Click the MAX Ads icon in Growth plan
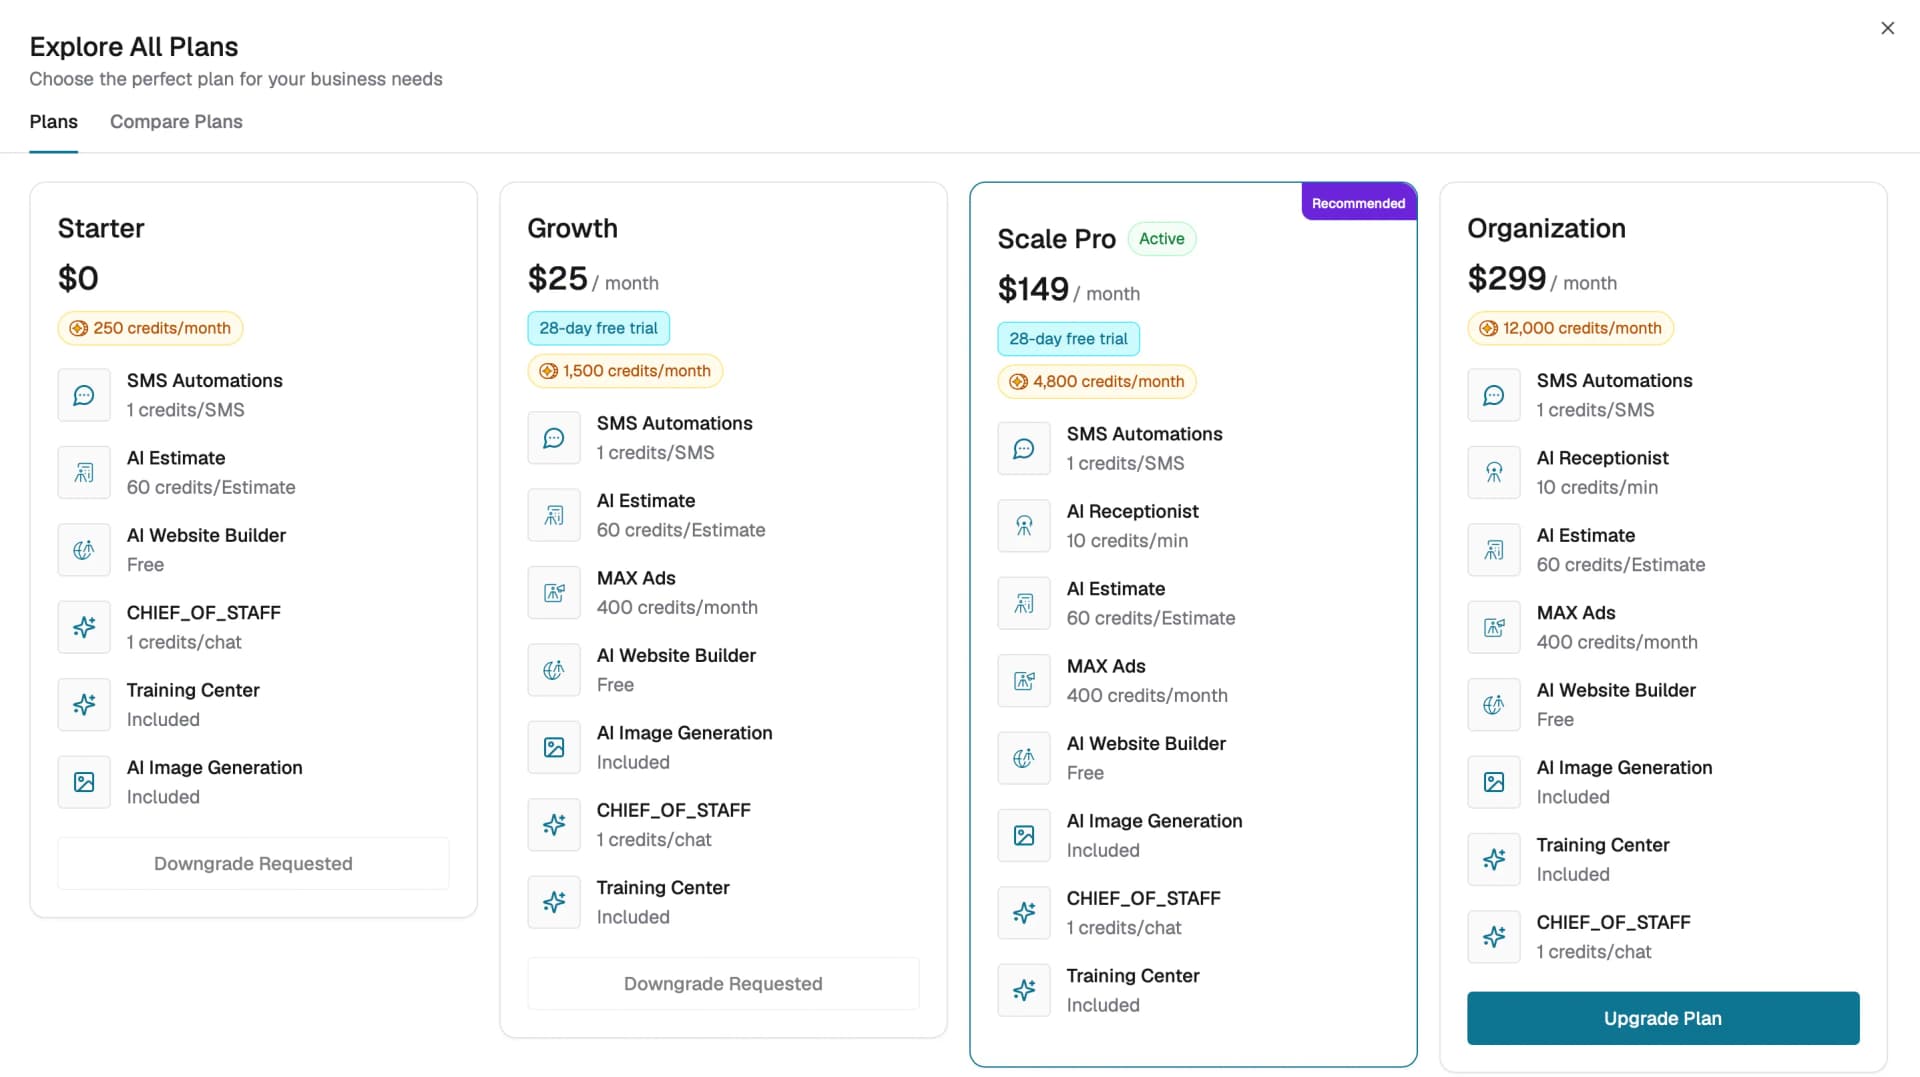This screenshot has height=1077, width=1920. (x=554, y=593)
